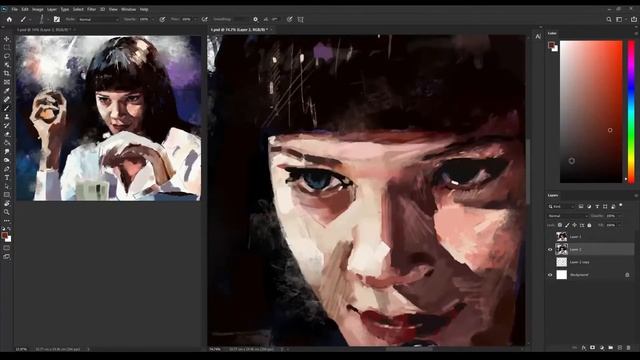Click the search icon at top right

click(x=609, y=19)
